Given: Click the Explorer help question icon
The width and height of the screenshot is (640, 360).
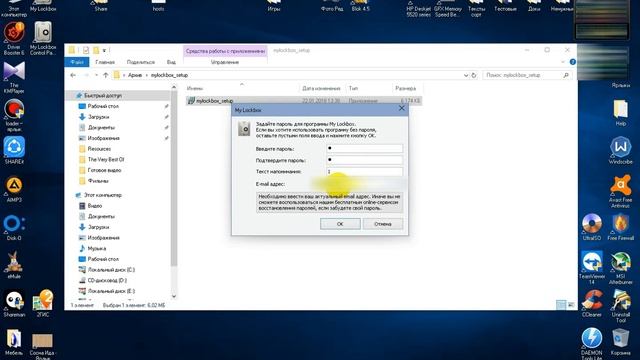Looking at the screenshot, I should click(573, 62).
